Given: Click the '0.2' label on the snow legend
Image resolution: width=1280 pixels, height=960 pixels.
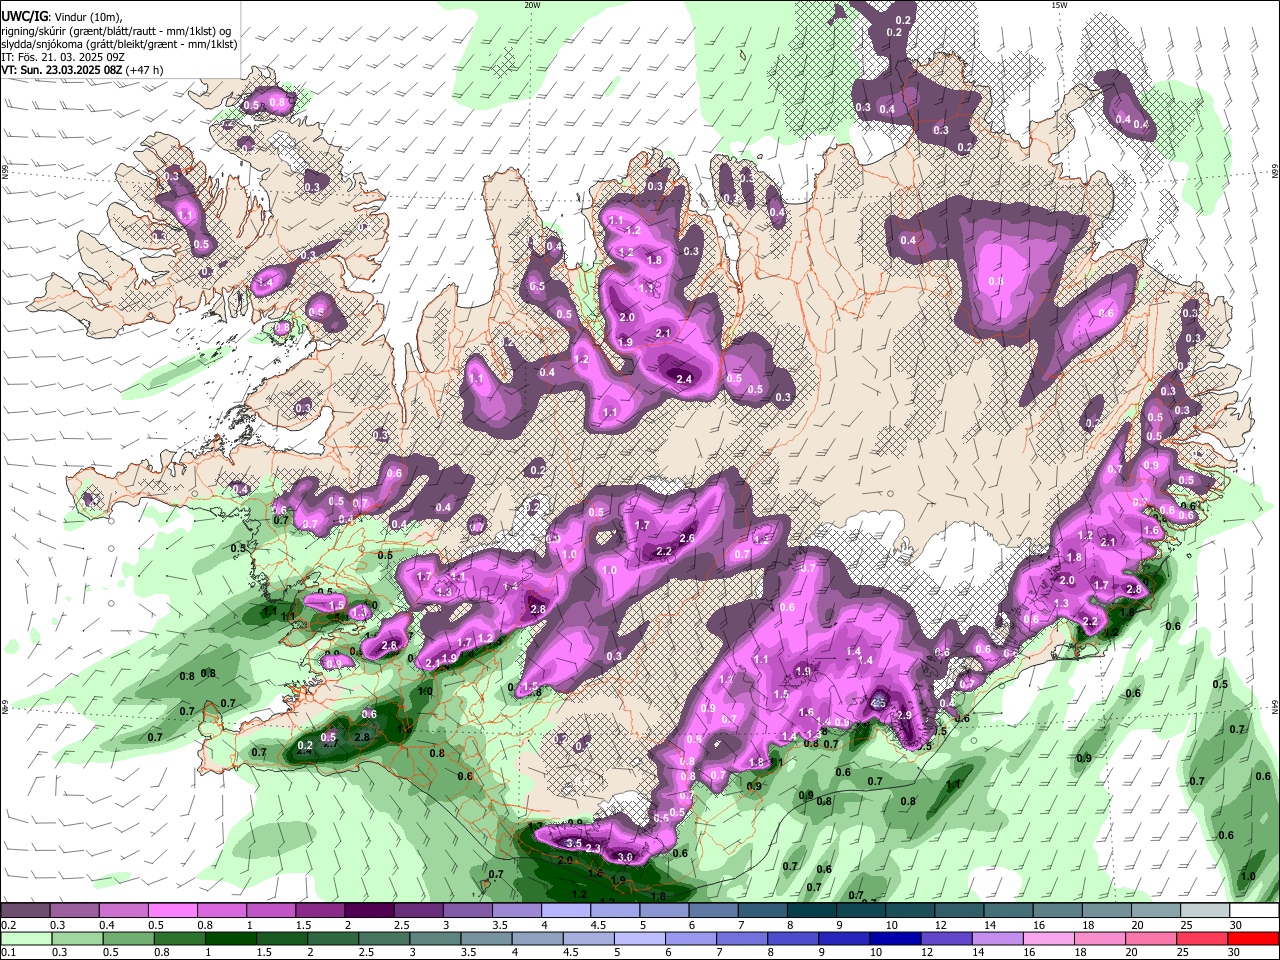Looking at the screenshot, I should 8,925.
